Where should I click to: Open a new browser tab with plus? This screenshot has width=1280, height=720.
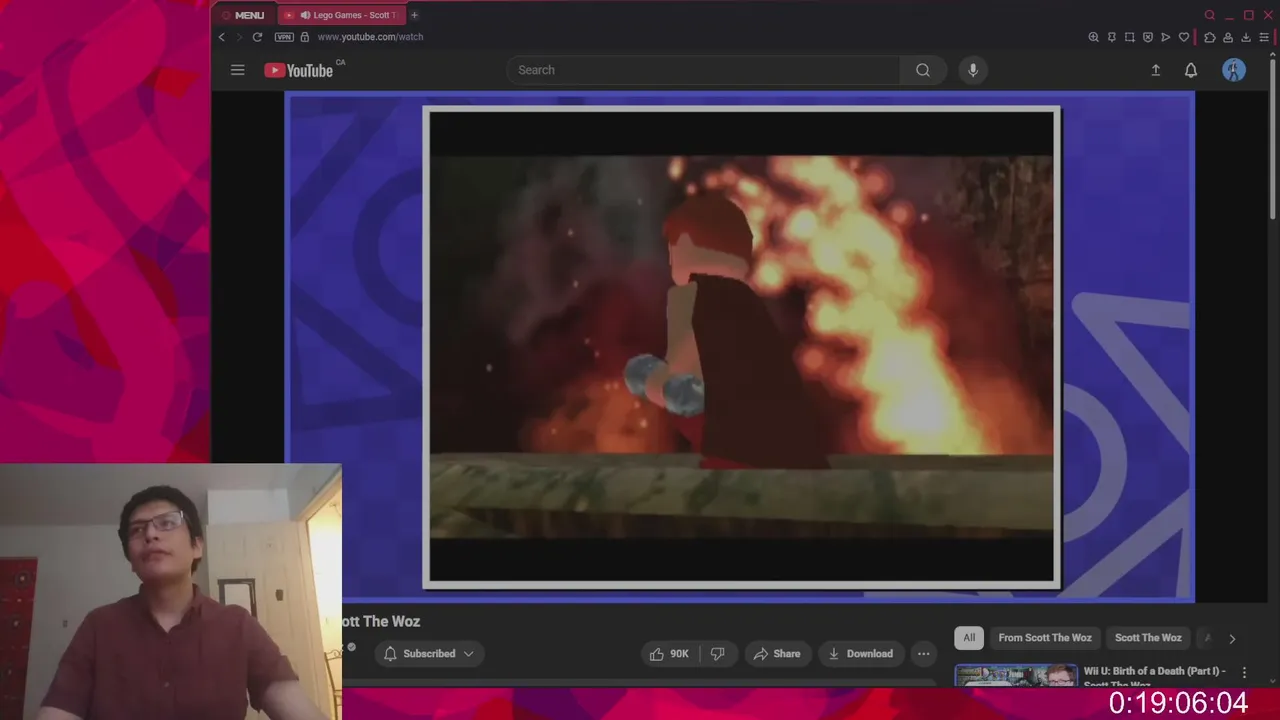click(414, 15)
